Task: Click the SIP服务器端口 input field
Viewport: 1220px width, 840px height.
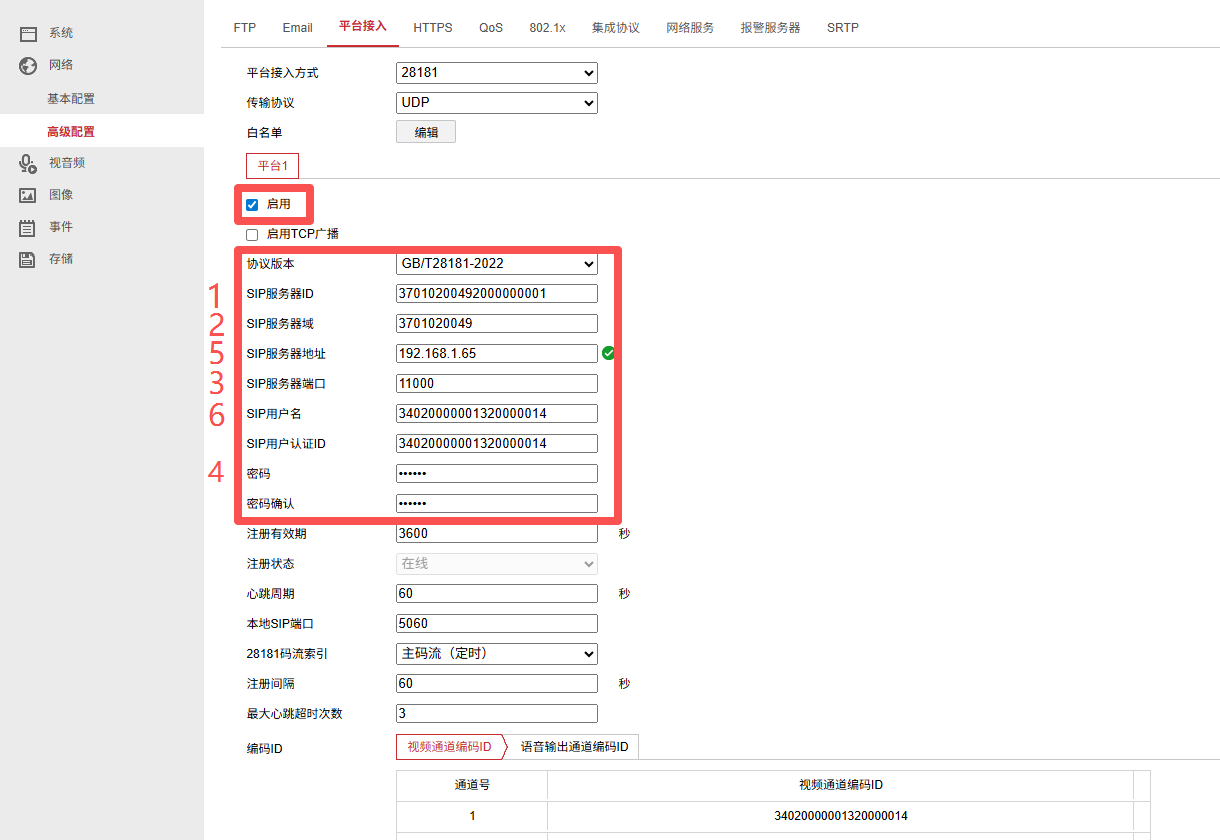Action: tap(497, 384)
